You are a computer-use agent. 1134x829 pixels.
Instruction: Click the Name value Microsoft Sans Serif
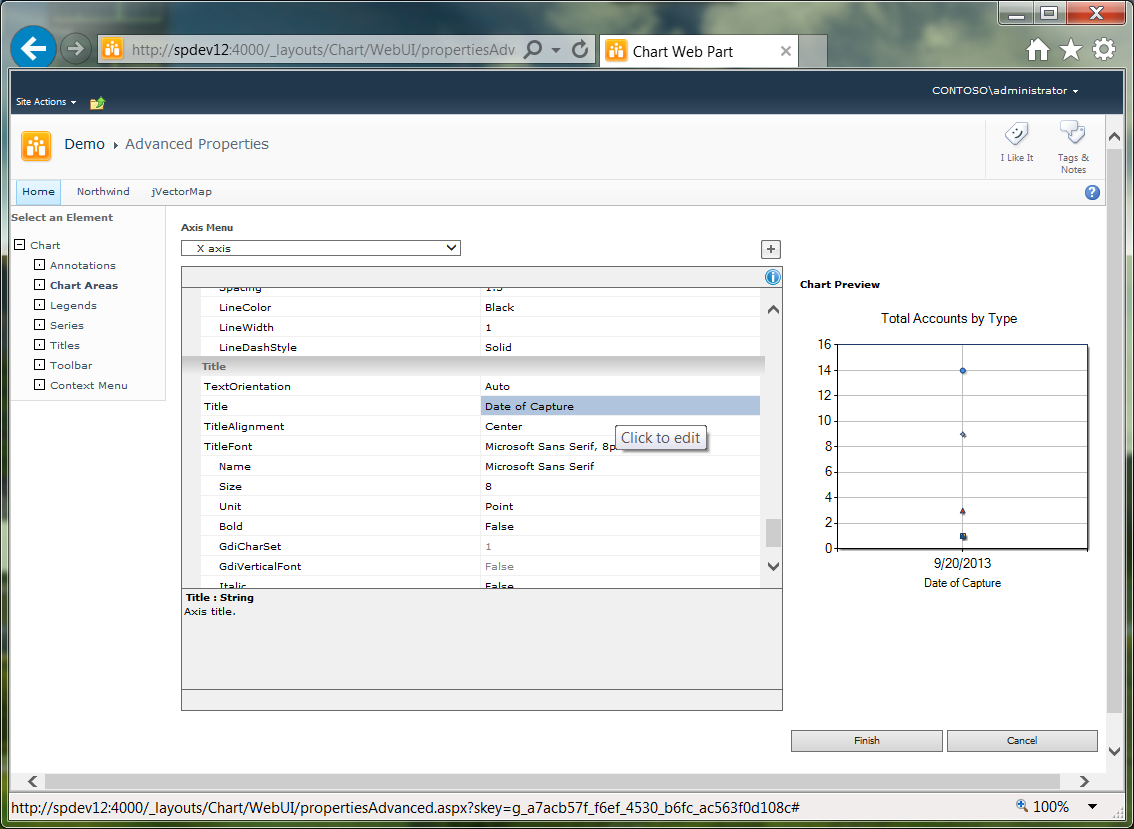(x=621, y=467)
